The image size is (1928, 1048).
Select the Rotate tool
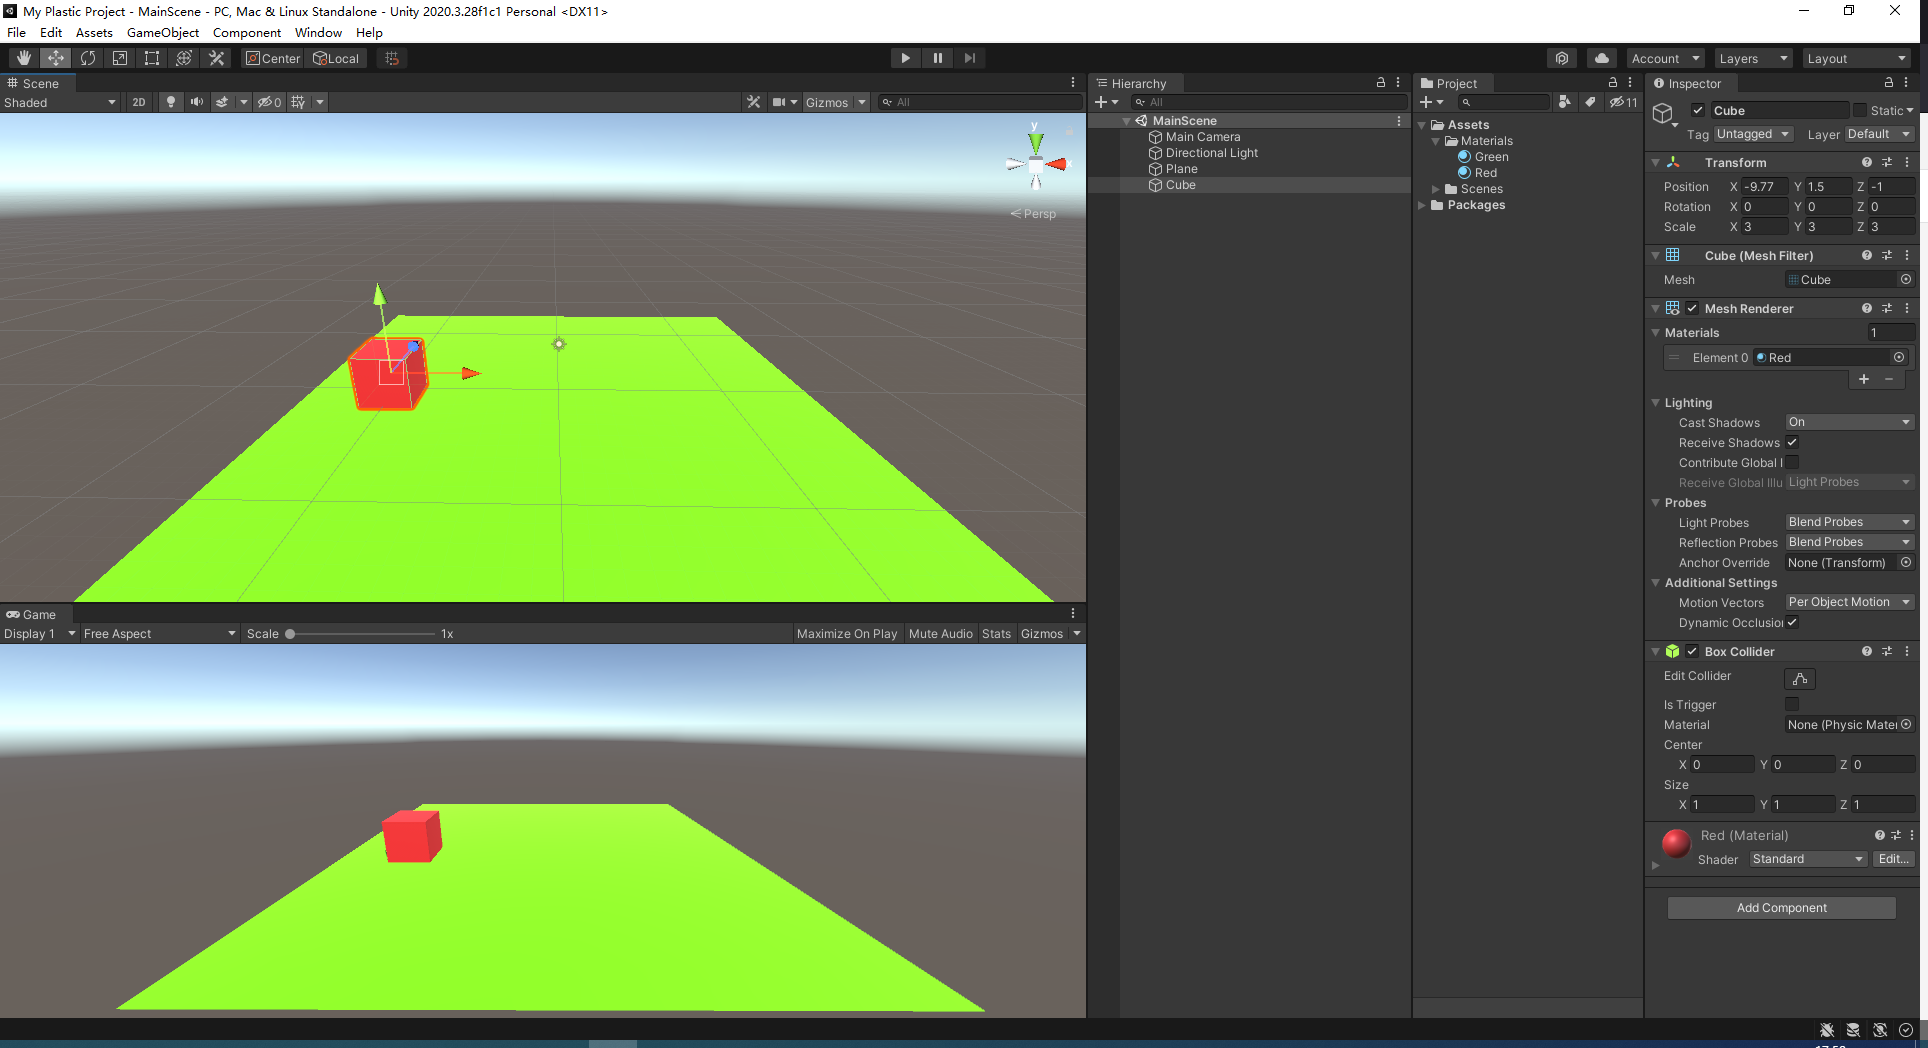pyautogui.click(x=88, y=57)
